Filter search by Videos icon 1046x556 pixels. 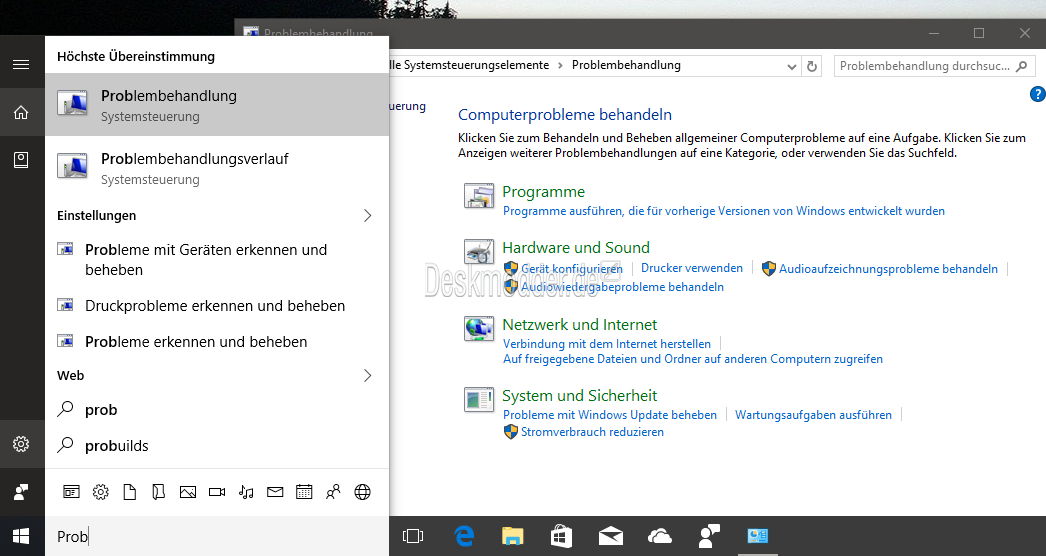point(217,492)
